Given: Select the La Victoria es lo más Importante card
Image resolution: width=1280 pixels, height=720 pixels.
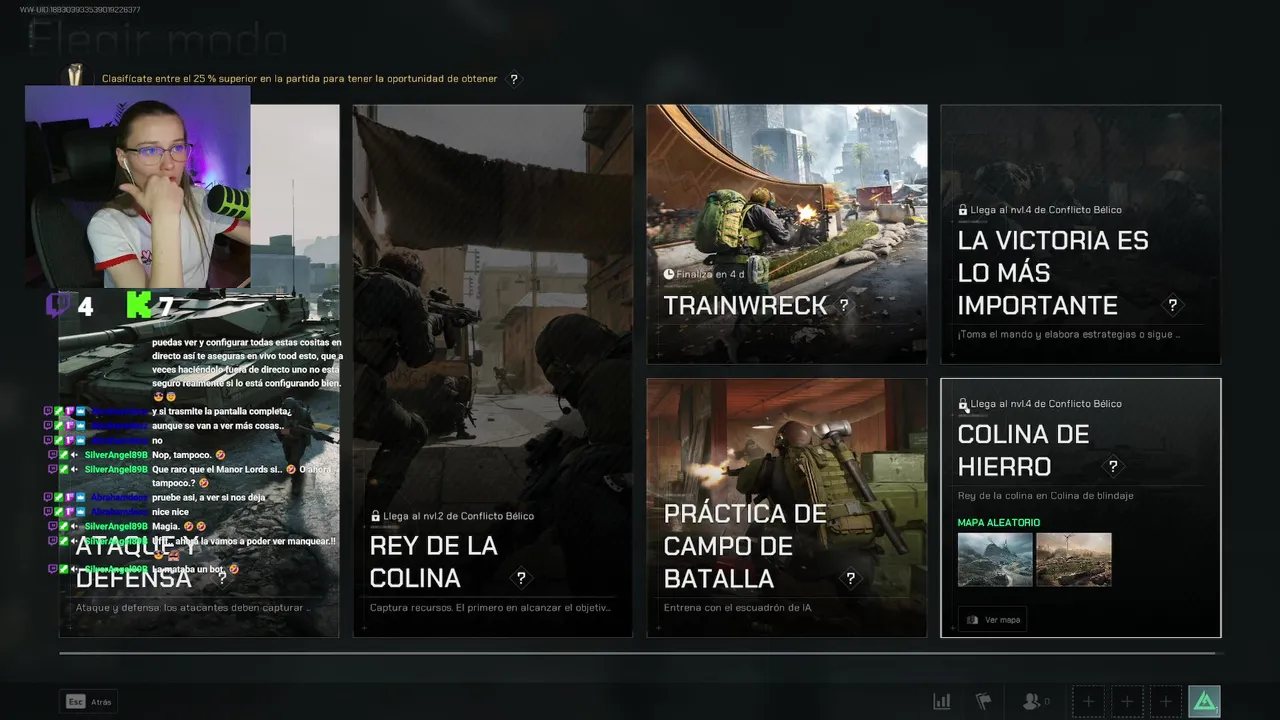Looking at the screenshot, I should (x=1081, y=234).
